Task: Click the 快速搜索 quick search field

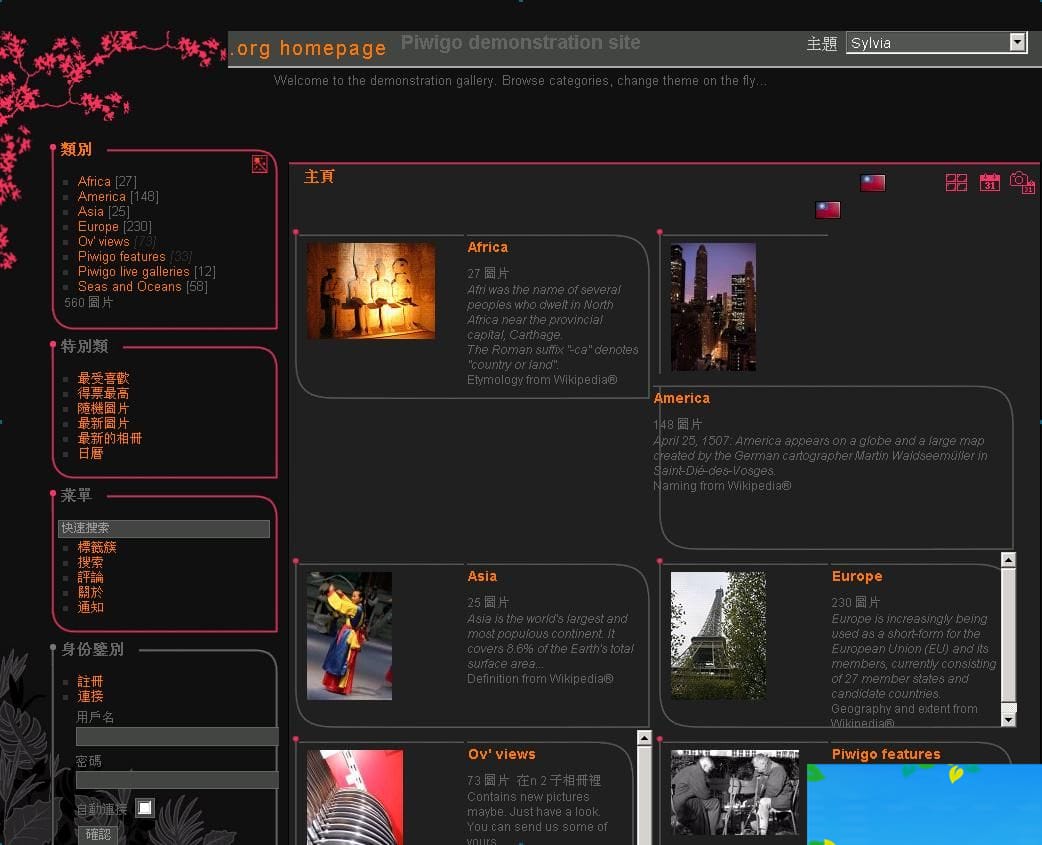Action: (x=164, y=529)
